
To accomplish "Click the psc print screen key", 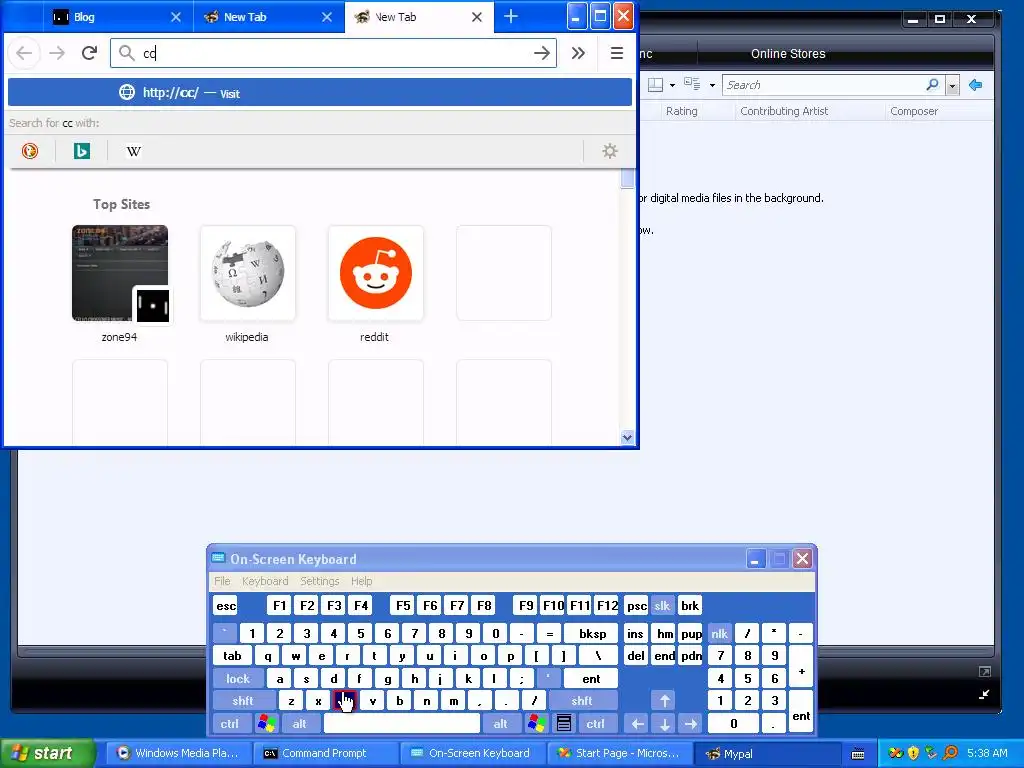I will pyautogui.click(x=637, y=605).
